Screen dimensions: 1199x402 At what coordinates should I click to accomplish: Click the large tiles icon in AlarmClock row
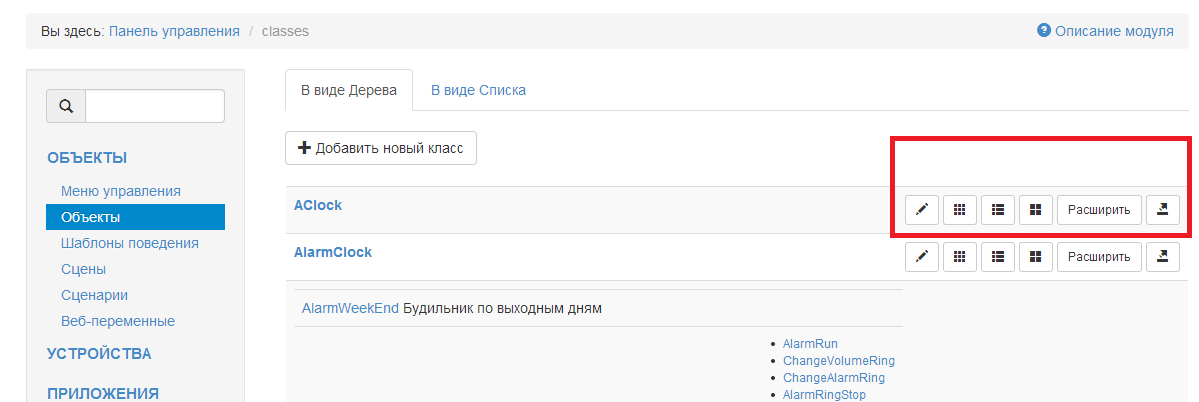(1036, 257)
